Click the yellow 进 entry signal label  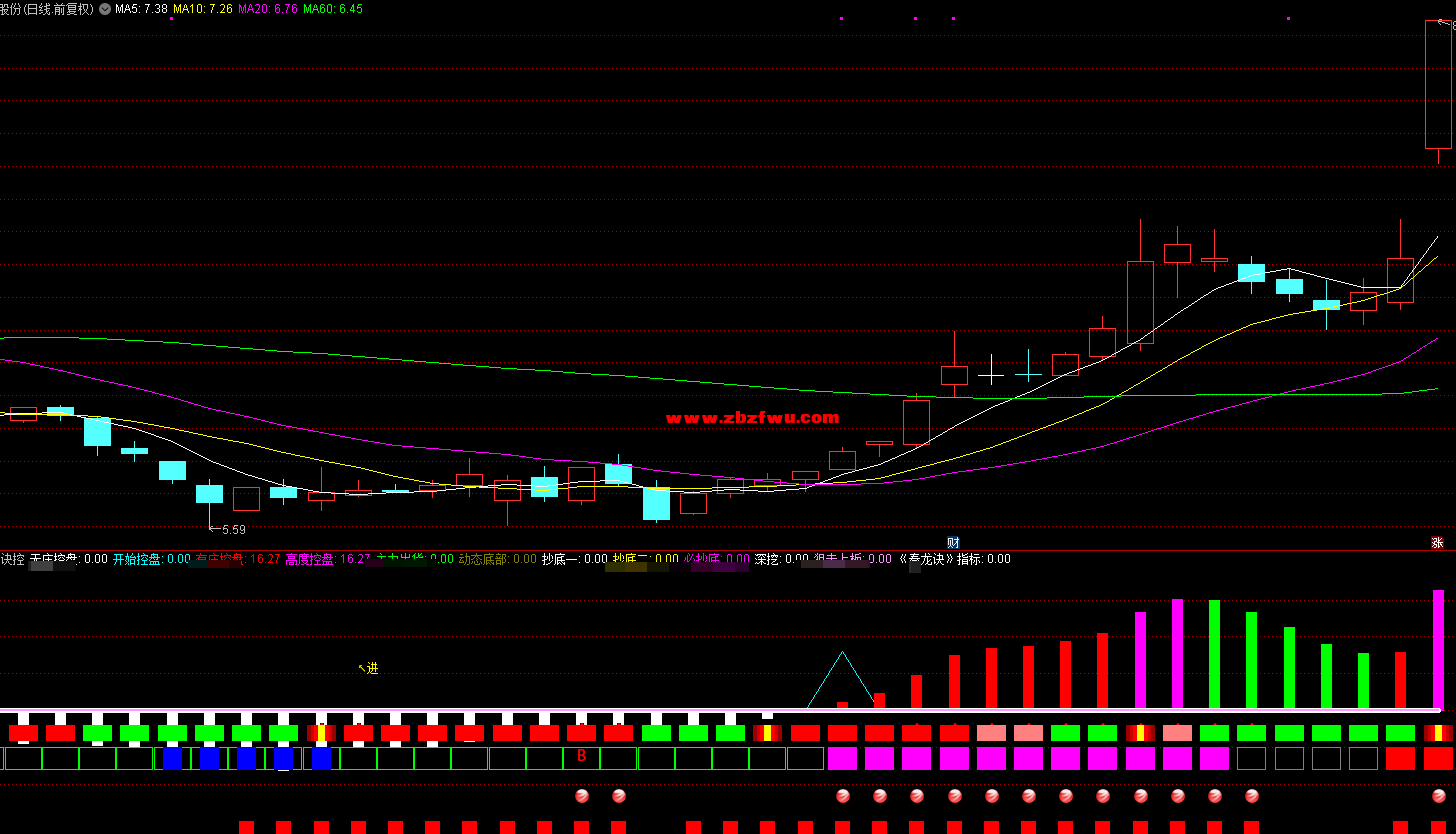click(x=371, y=668)
